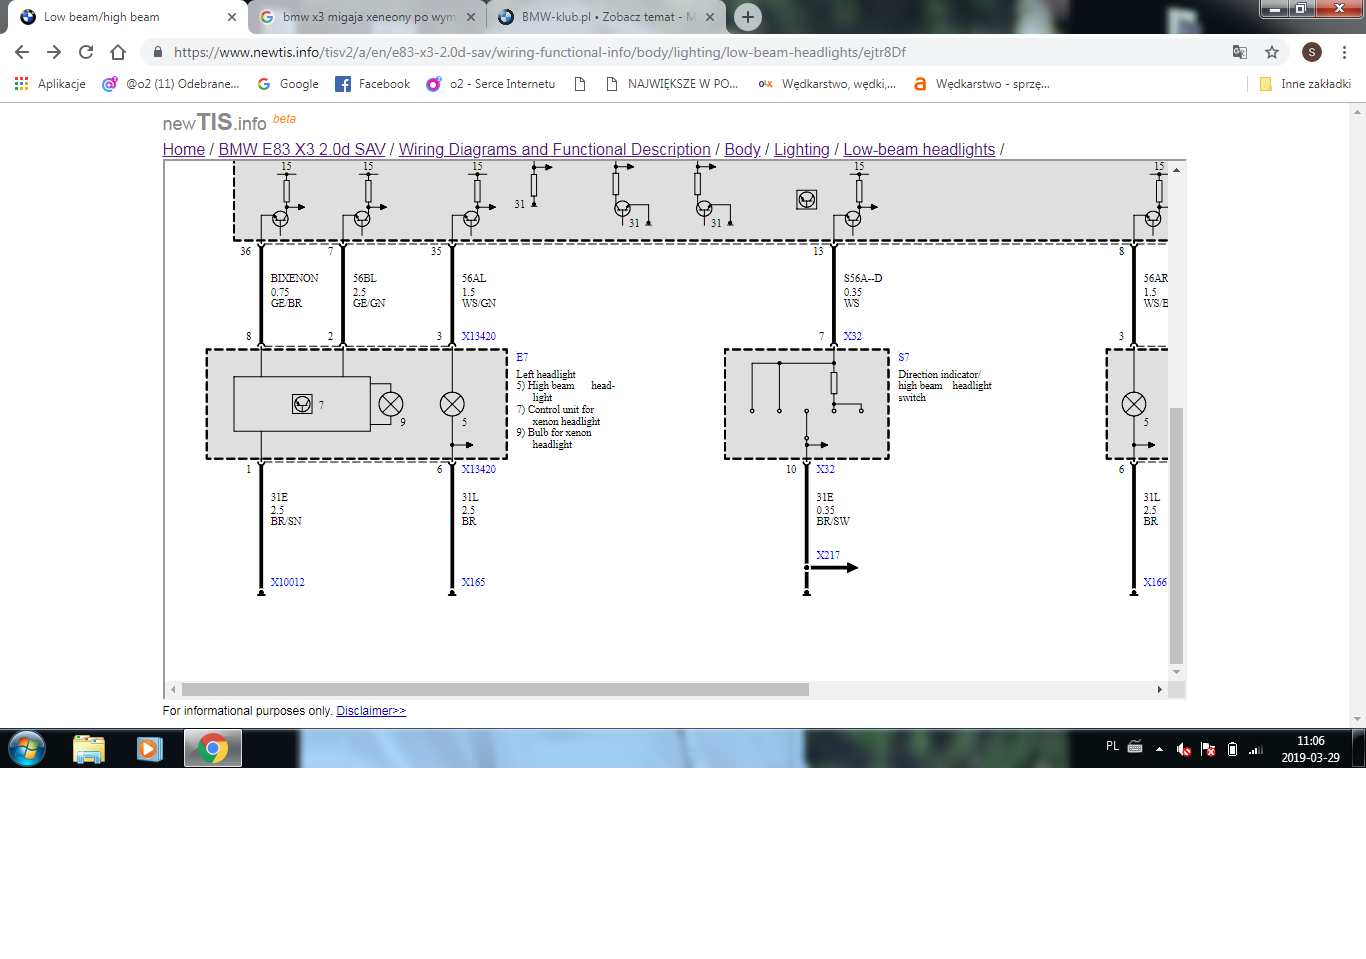Open a new browser tab
This screenshot has height=959, width=1366.
(x=747, y=17)
